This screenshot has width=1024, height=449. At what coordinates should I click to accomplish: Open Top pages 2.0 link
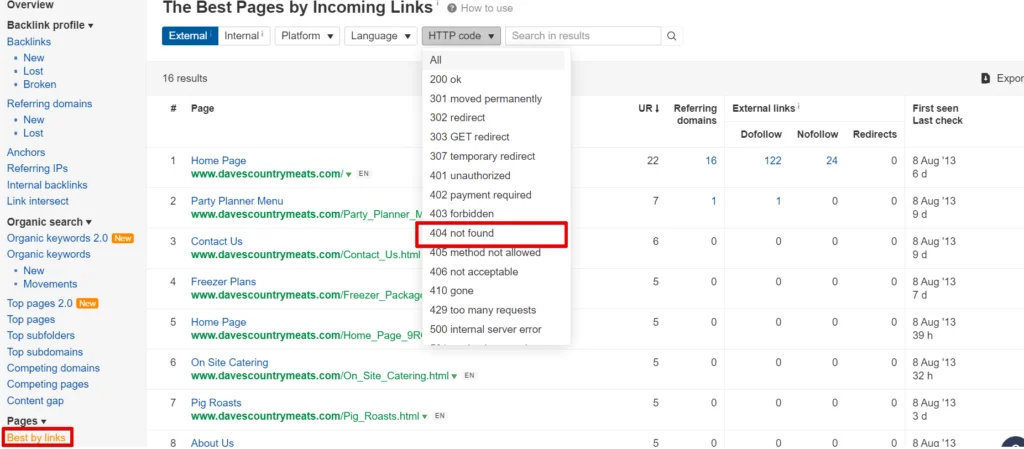tap(40, 303)
